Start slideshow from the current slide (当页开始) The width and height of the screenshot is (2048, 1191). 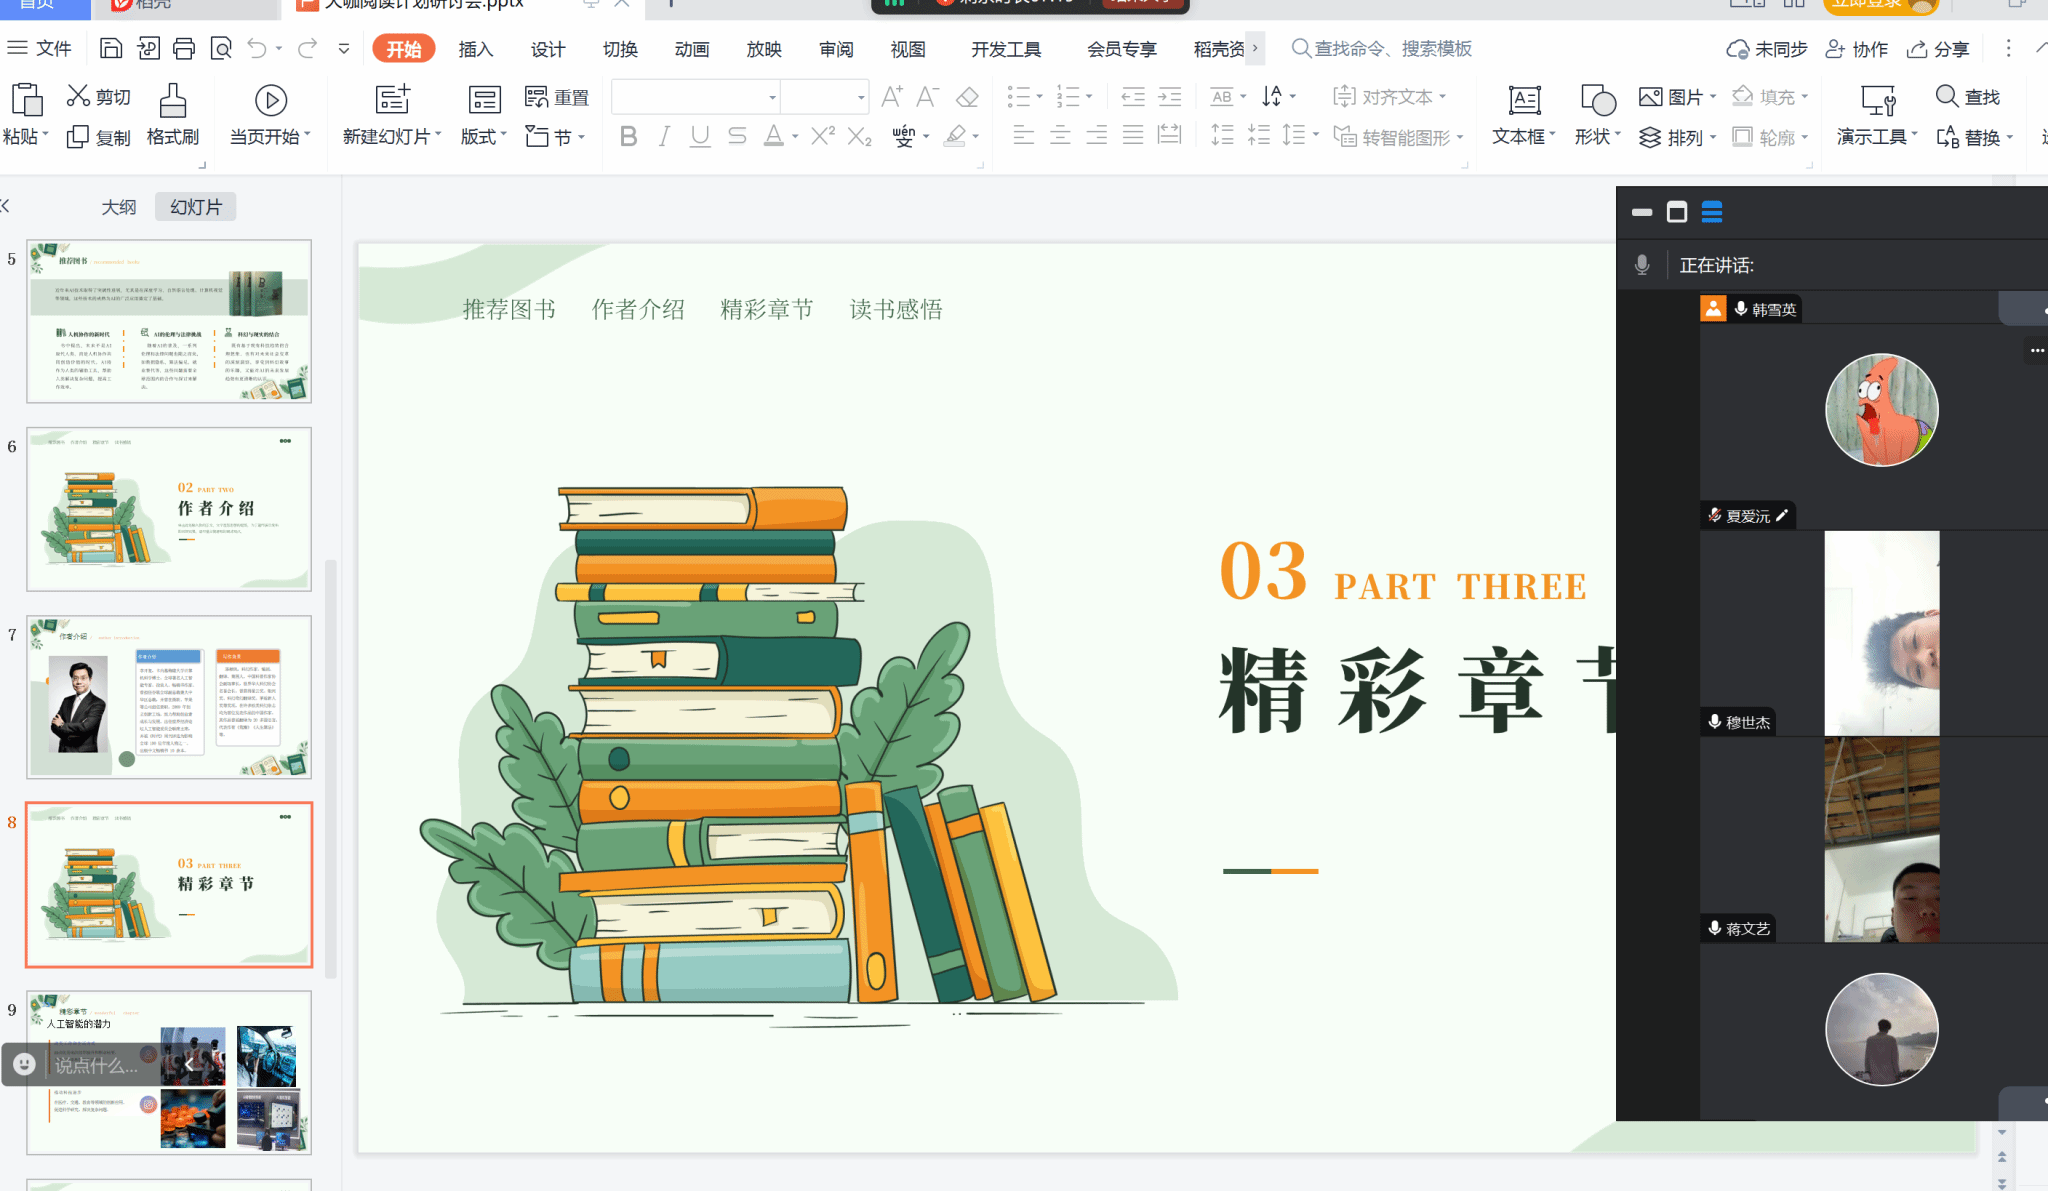pyautogui.click(x=270, y=101)
